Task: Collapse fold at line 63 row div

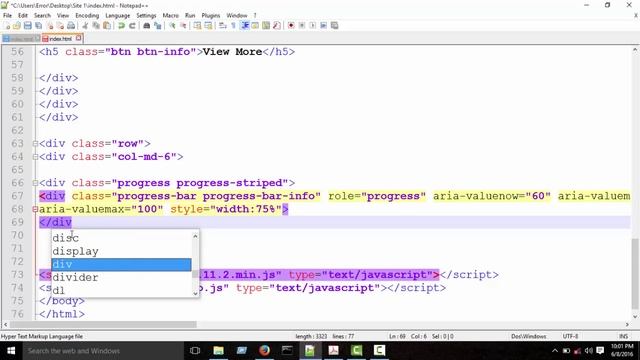Action: pyautogui.click(x=35, y=144)
